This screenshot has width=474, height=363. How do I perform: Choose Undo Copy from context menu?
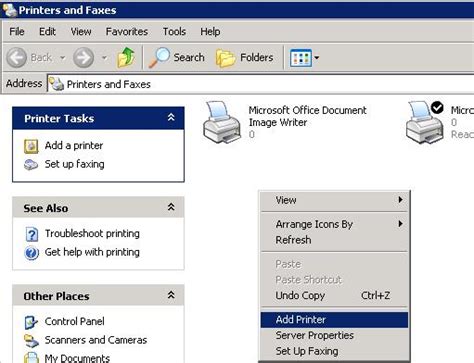pos(334,295)
